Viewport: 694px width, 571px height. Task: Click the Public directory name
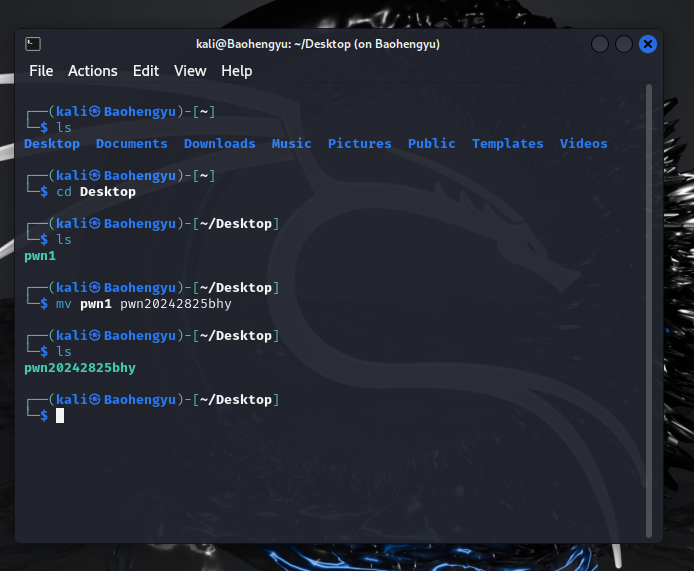coord(432,144)
